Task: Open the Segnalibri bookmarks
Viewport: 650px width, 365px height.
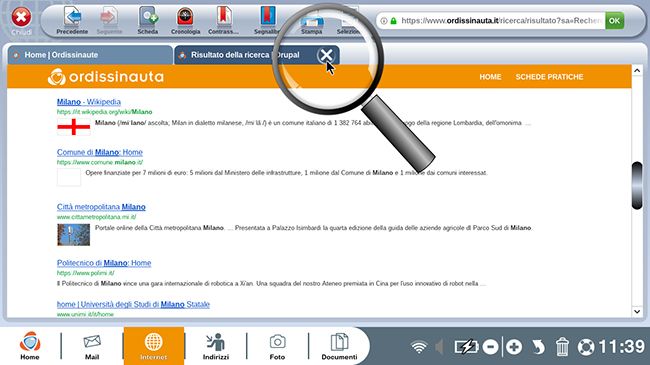Action: [267, 20]
